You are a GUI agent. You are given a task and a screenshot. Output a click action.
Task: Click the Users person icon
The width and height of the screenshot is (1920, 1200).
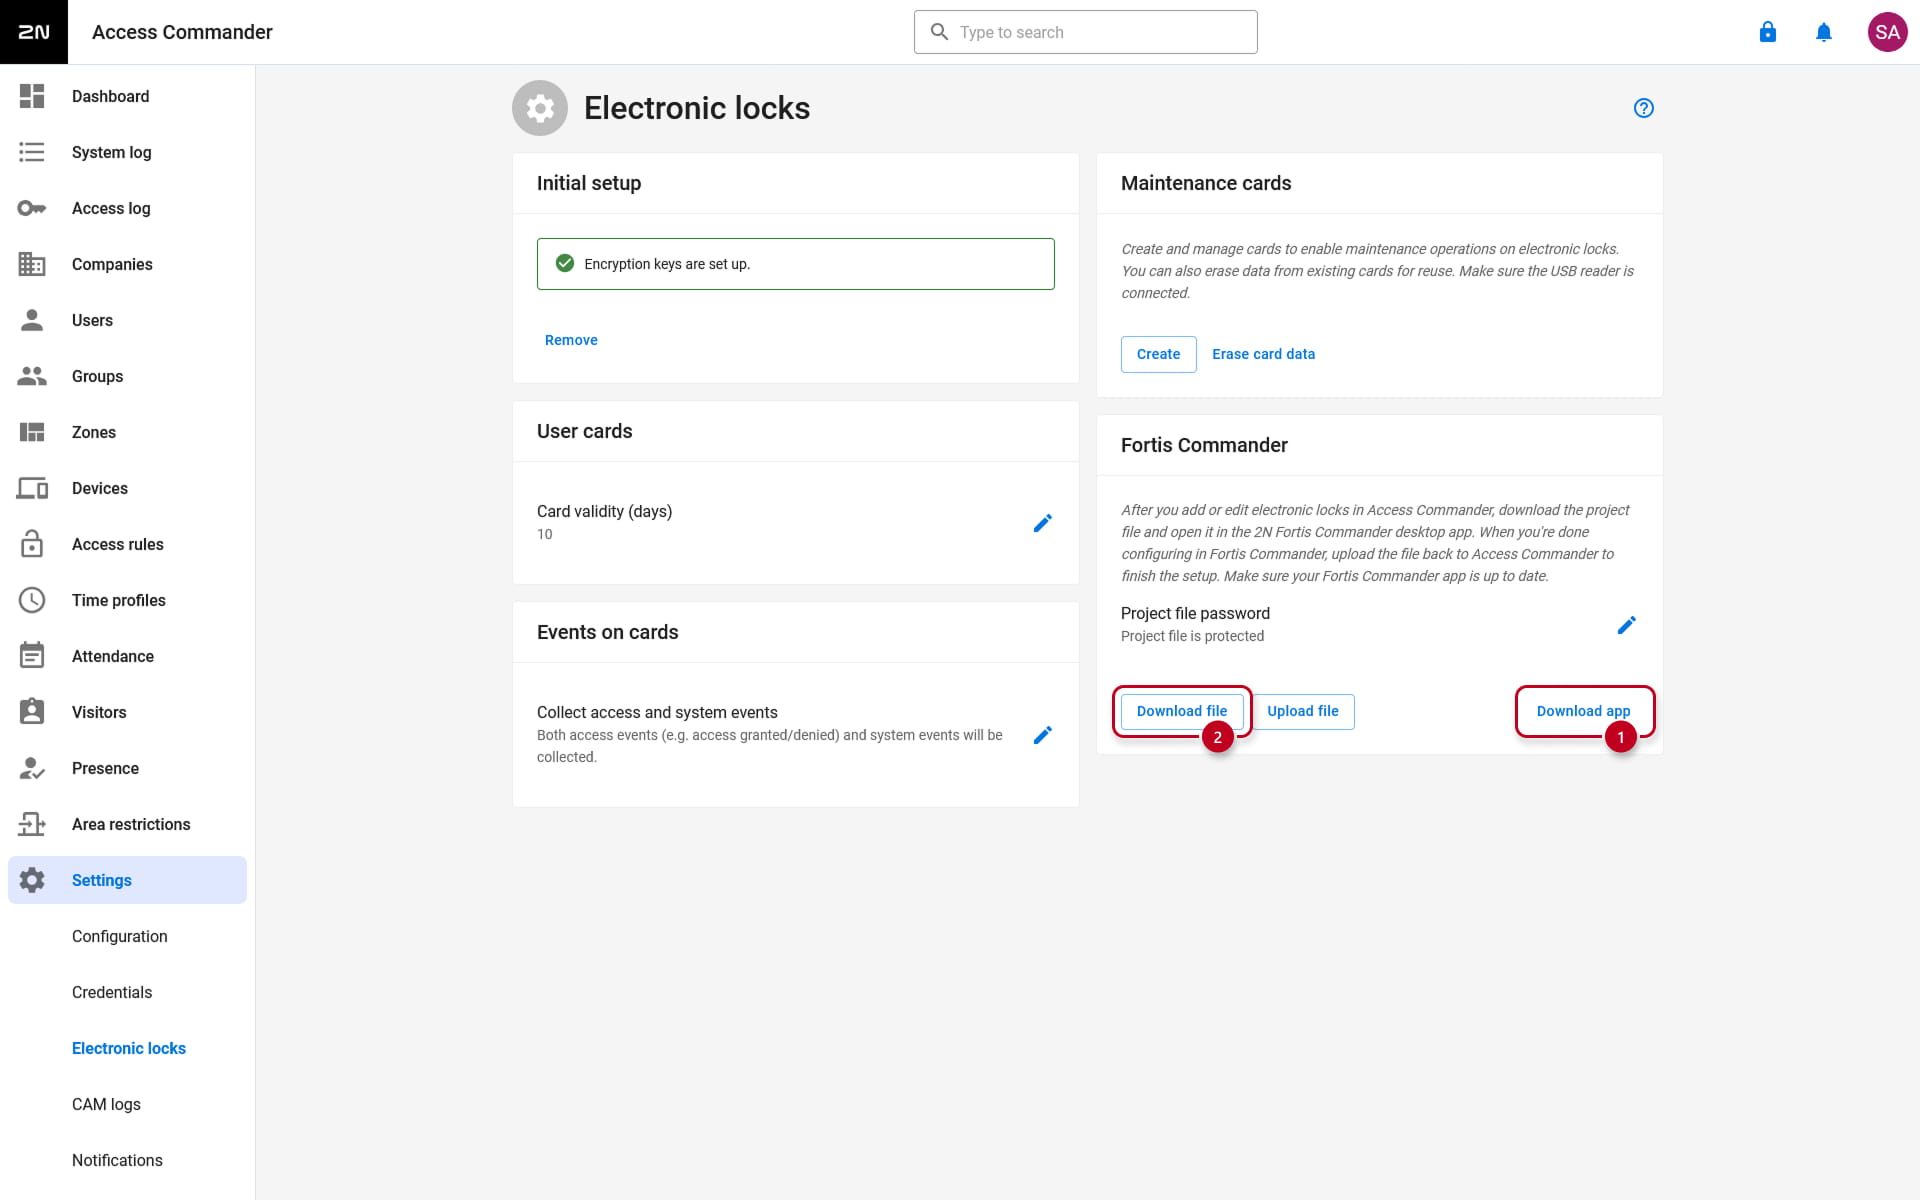(x=32, y=320)
